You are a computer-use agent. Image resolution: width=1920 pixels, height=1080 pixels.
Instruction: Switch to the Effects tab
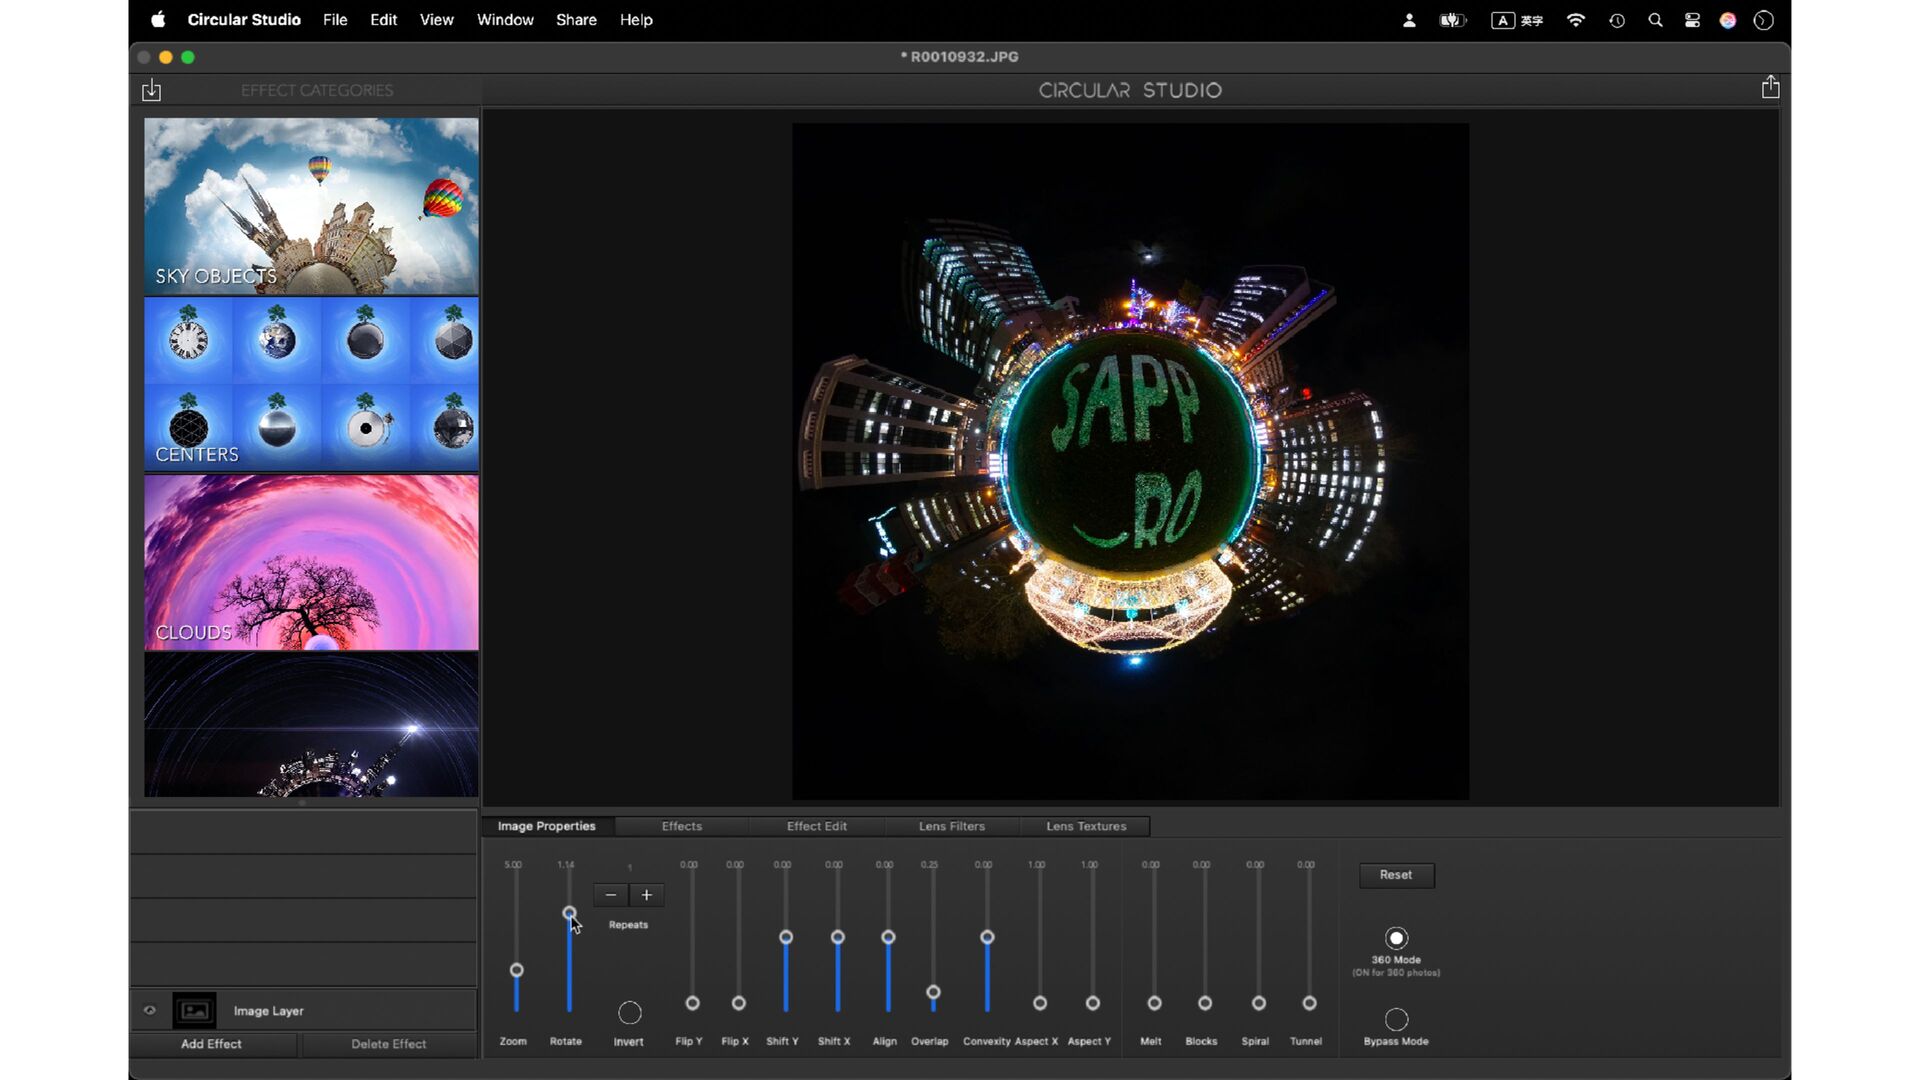(x=682, y=826)
